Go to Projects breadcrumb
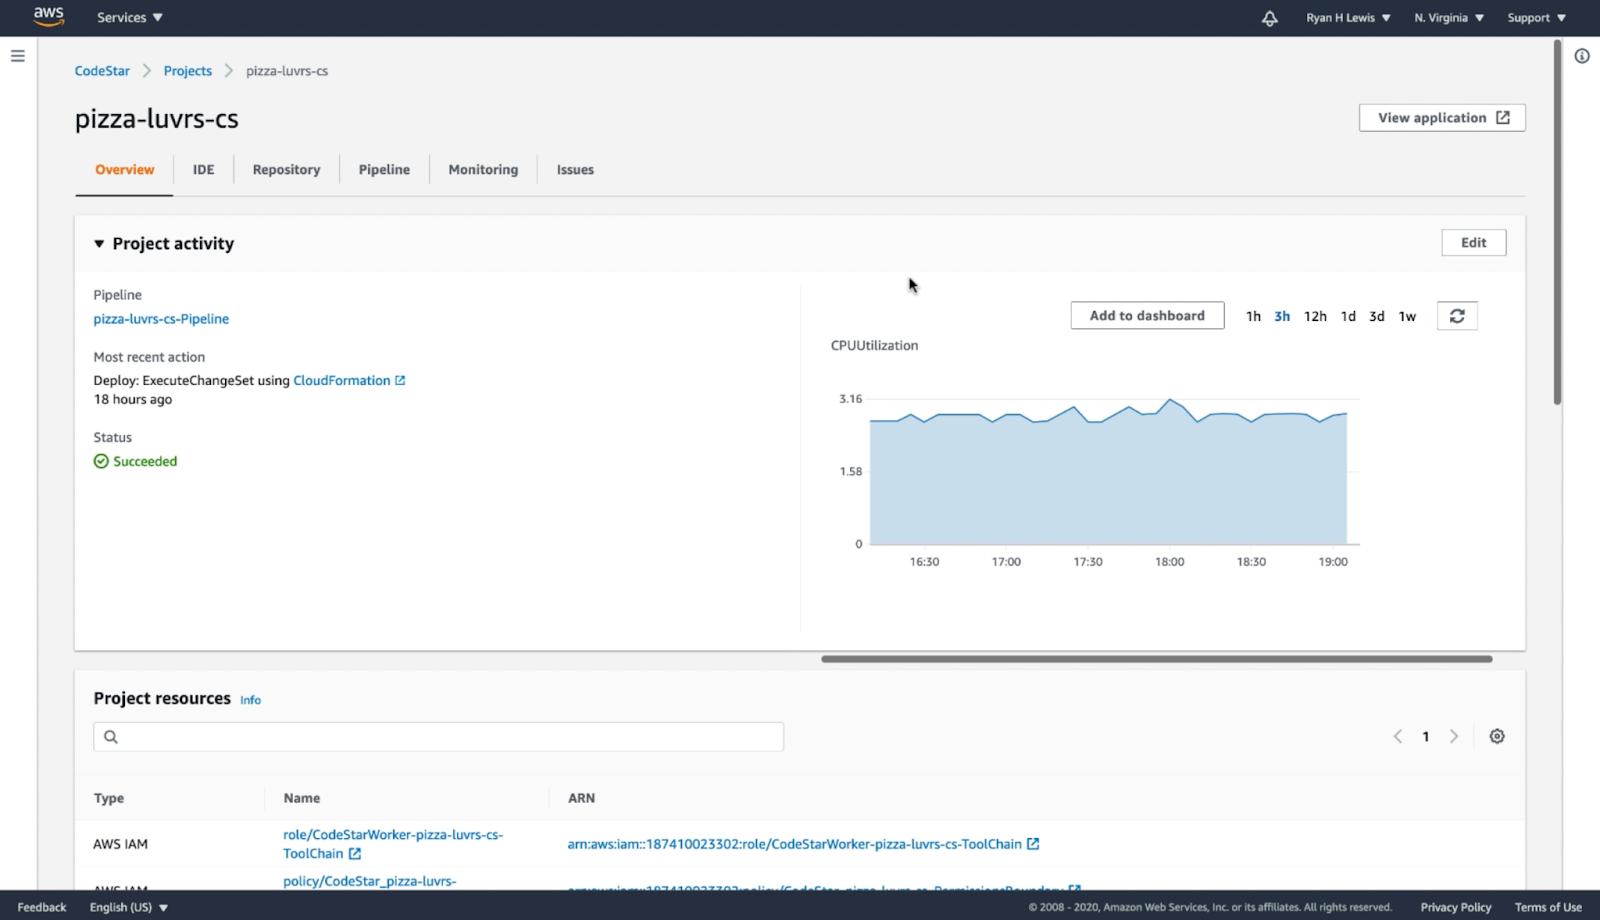 click(x=188, y=71)
